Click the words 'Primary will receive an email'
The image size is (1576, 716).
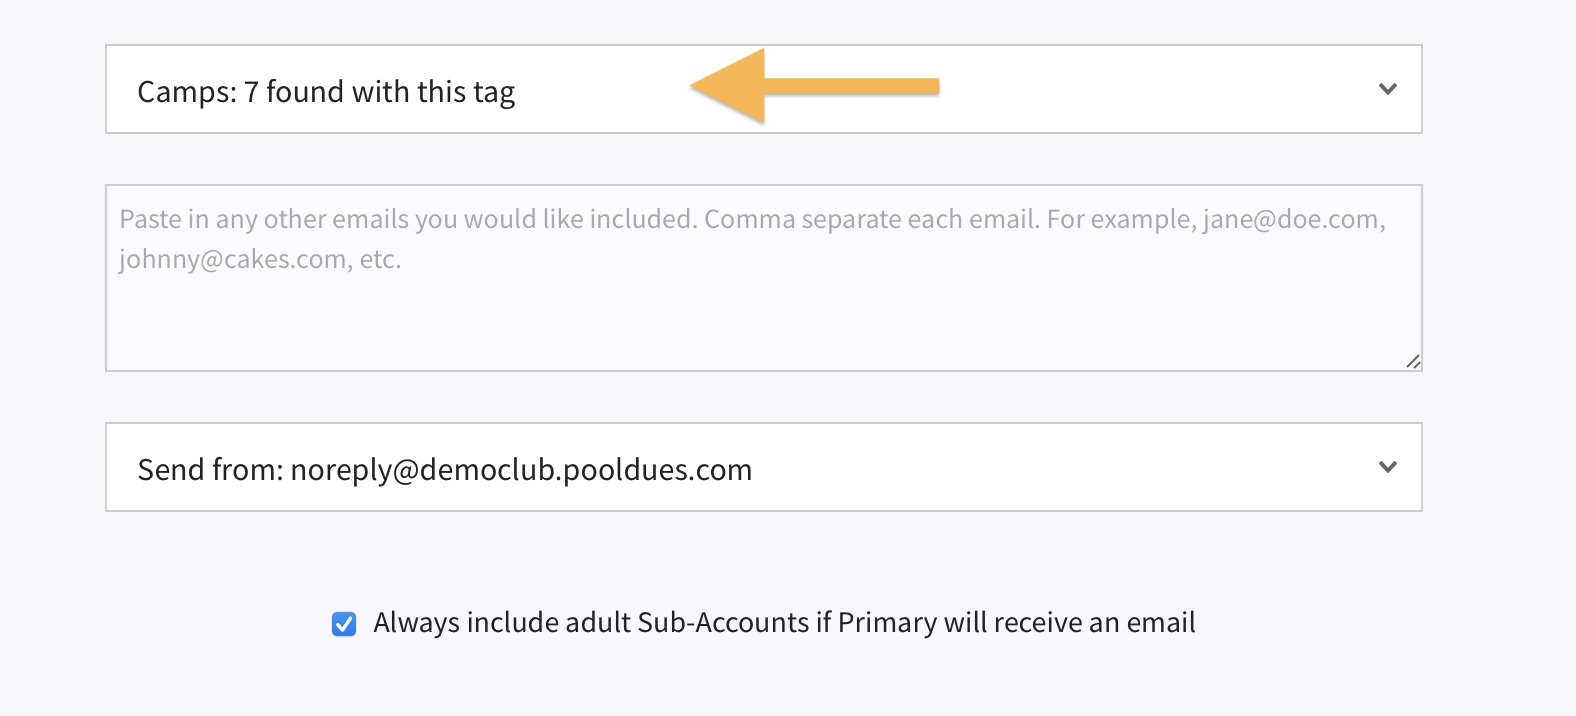tap(1016, 623)
